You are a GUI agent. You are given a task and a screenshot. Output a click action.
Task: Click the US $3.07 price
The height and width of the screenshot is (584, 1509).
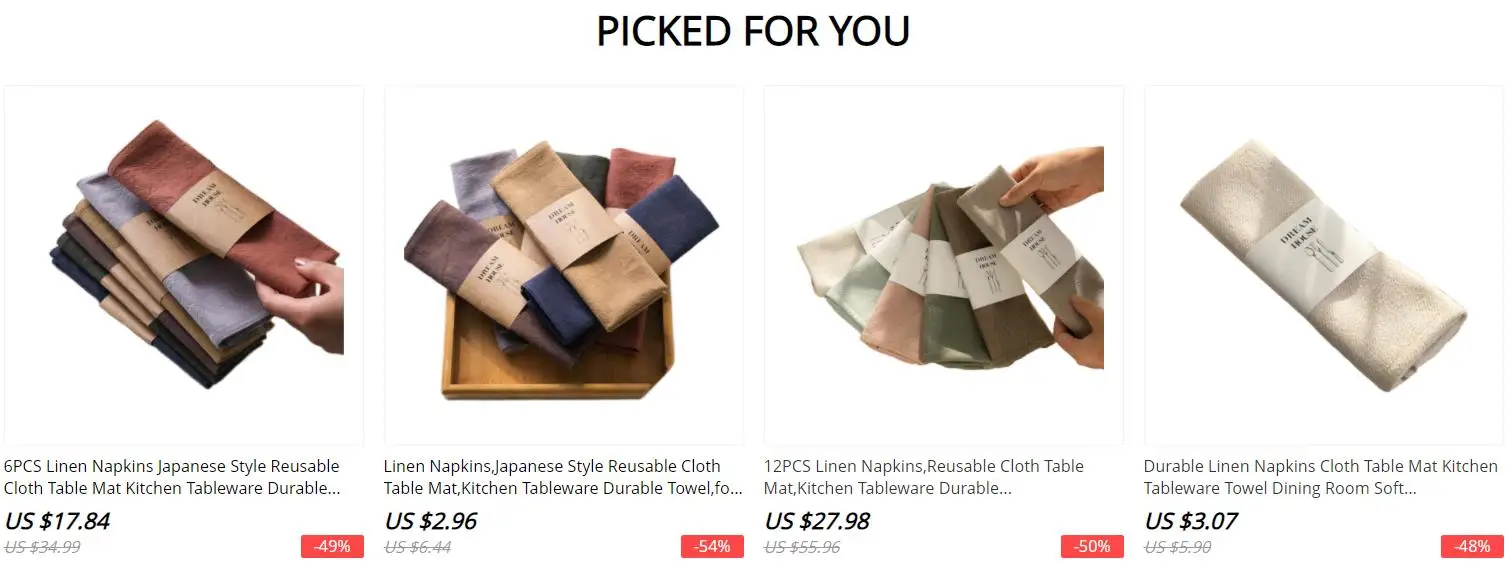(x=1191, y=522)
